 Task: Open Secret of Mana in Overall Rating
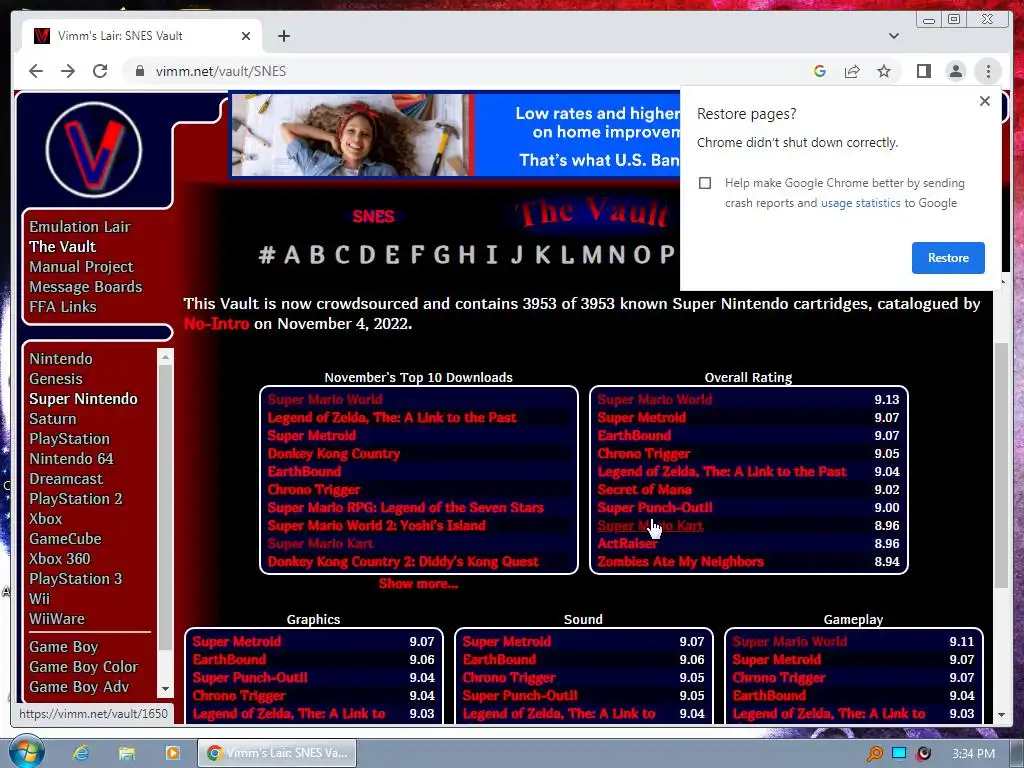pos(644,489)
